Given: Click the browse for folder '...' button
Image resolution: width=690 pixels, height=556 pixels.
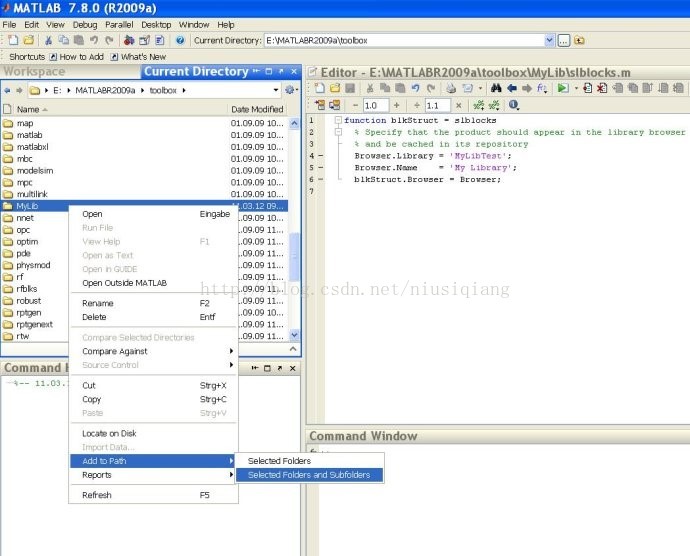Looking at the screenshot, I should (564, 41).
